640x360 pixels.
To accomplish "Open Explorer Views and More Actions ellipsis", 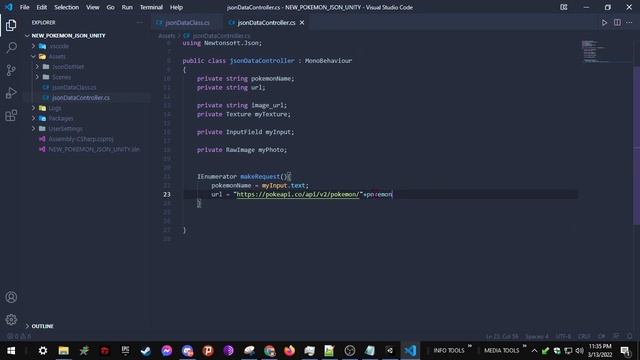I will tap(140, 22).
